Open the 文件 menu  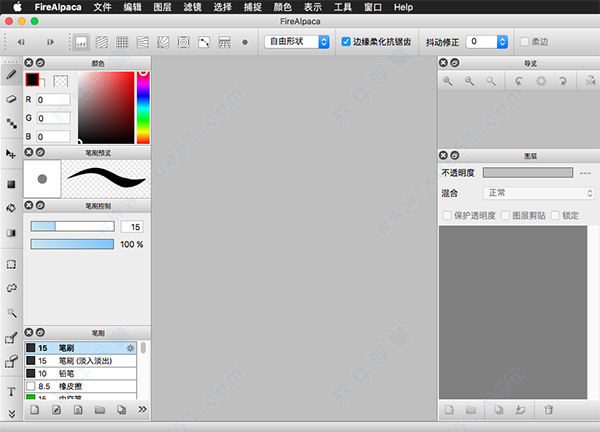102,7
